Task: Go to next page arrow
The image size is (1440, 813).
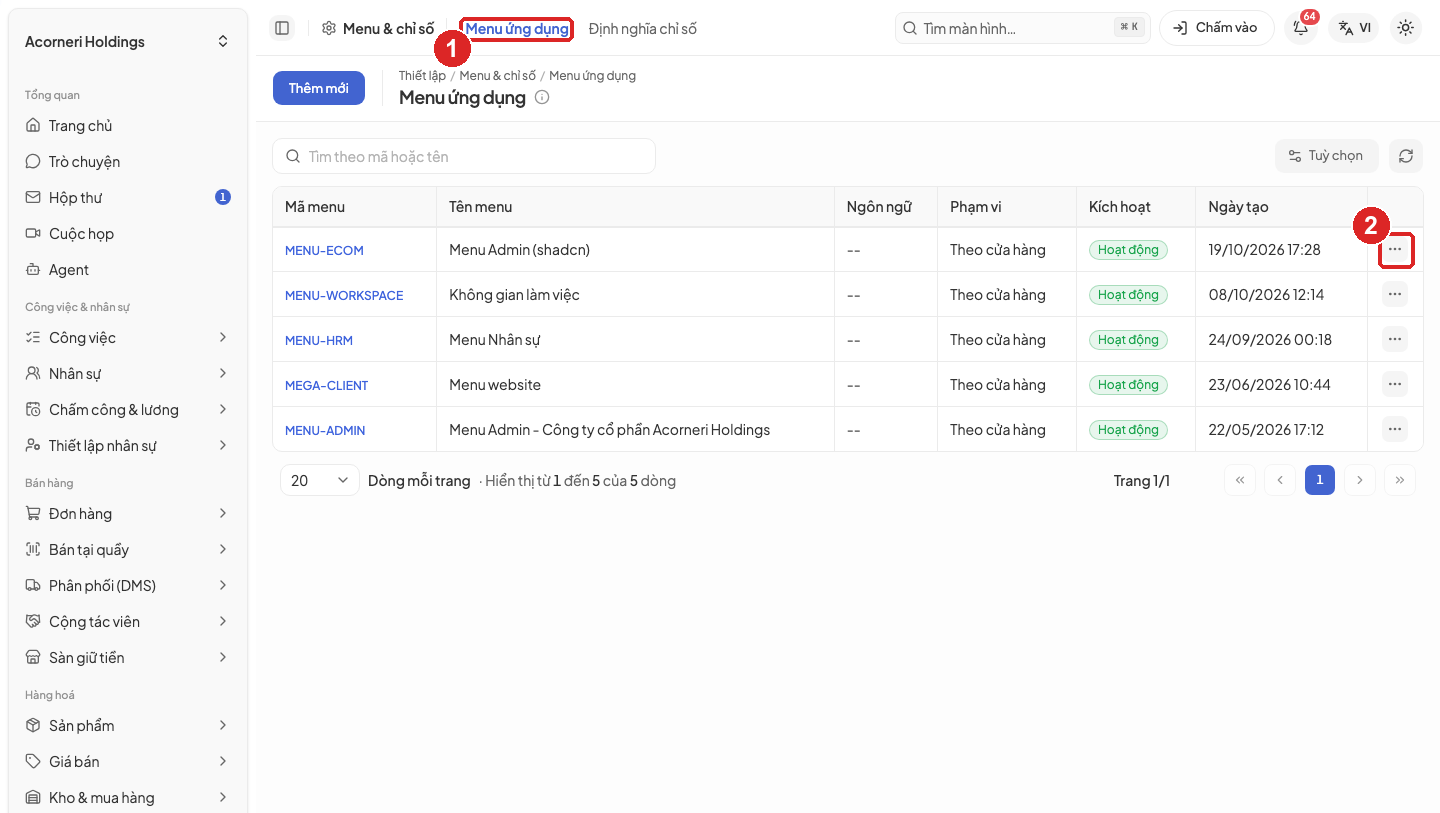Action: (x=1360, y=480)
